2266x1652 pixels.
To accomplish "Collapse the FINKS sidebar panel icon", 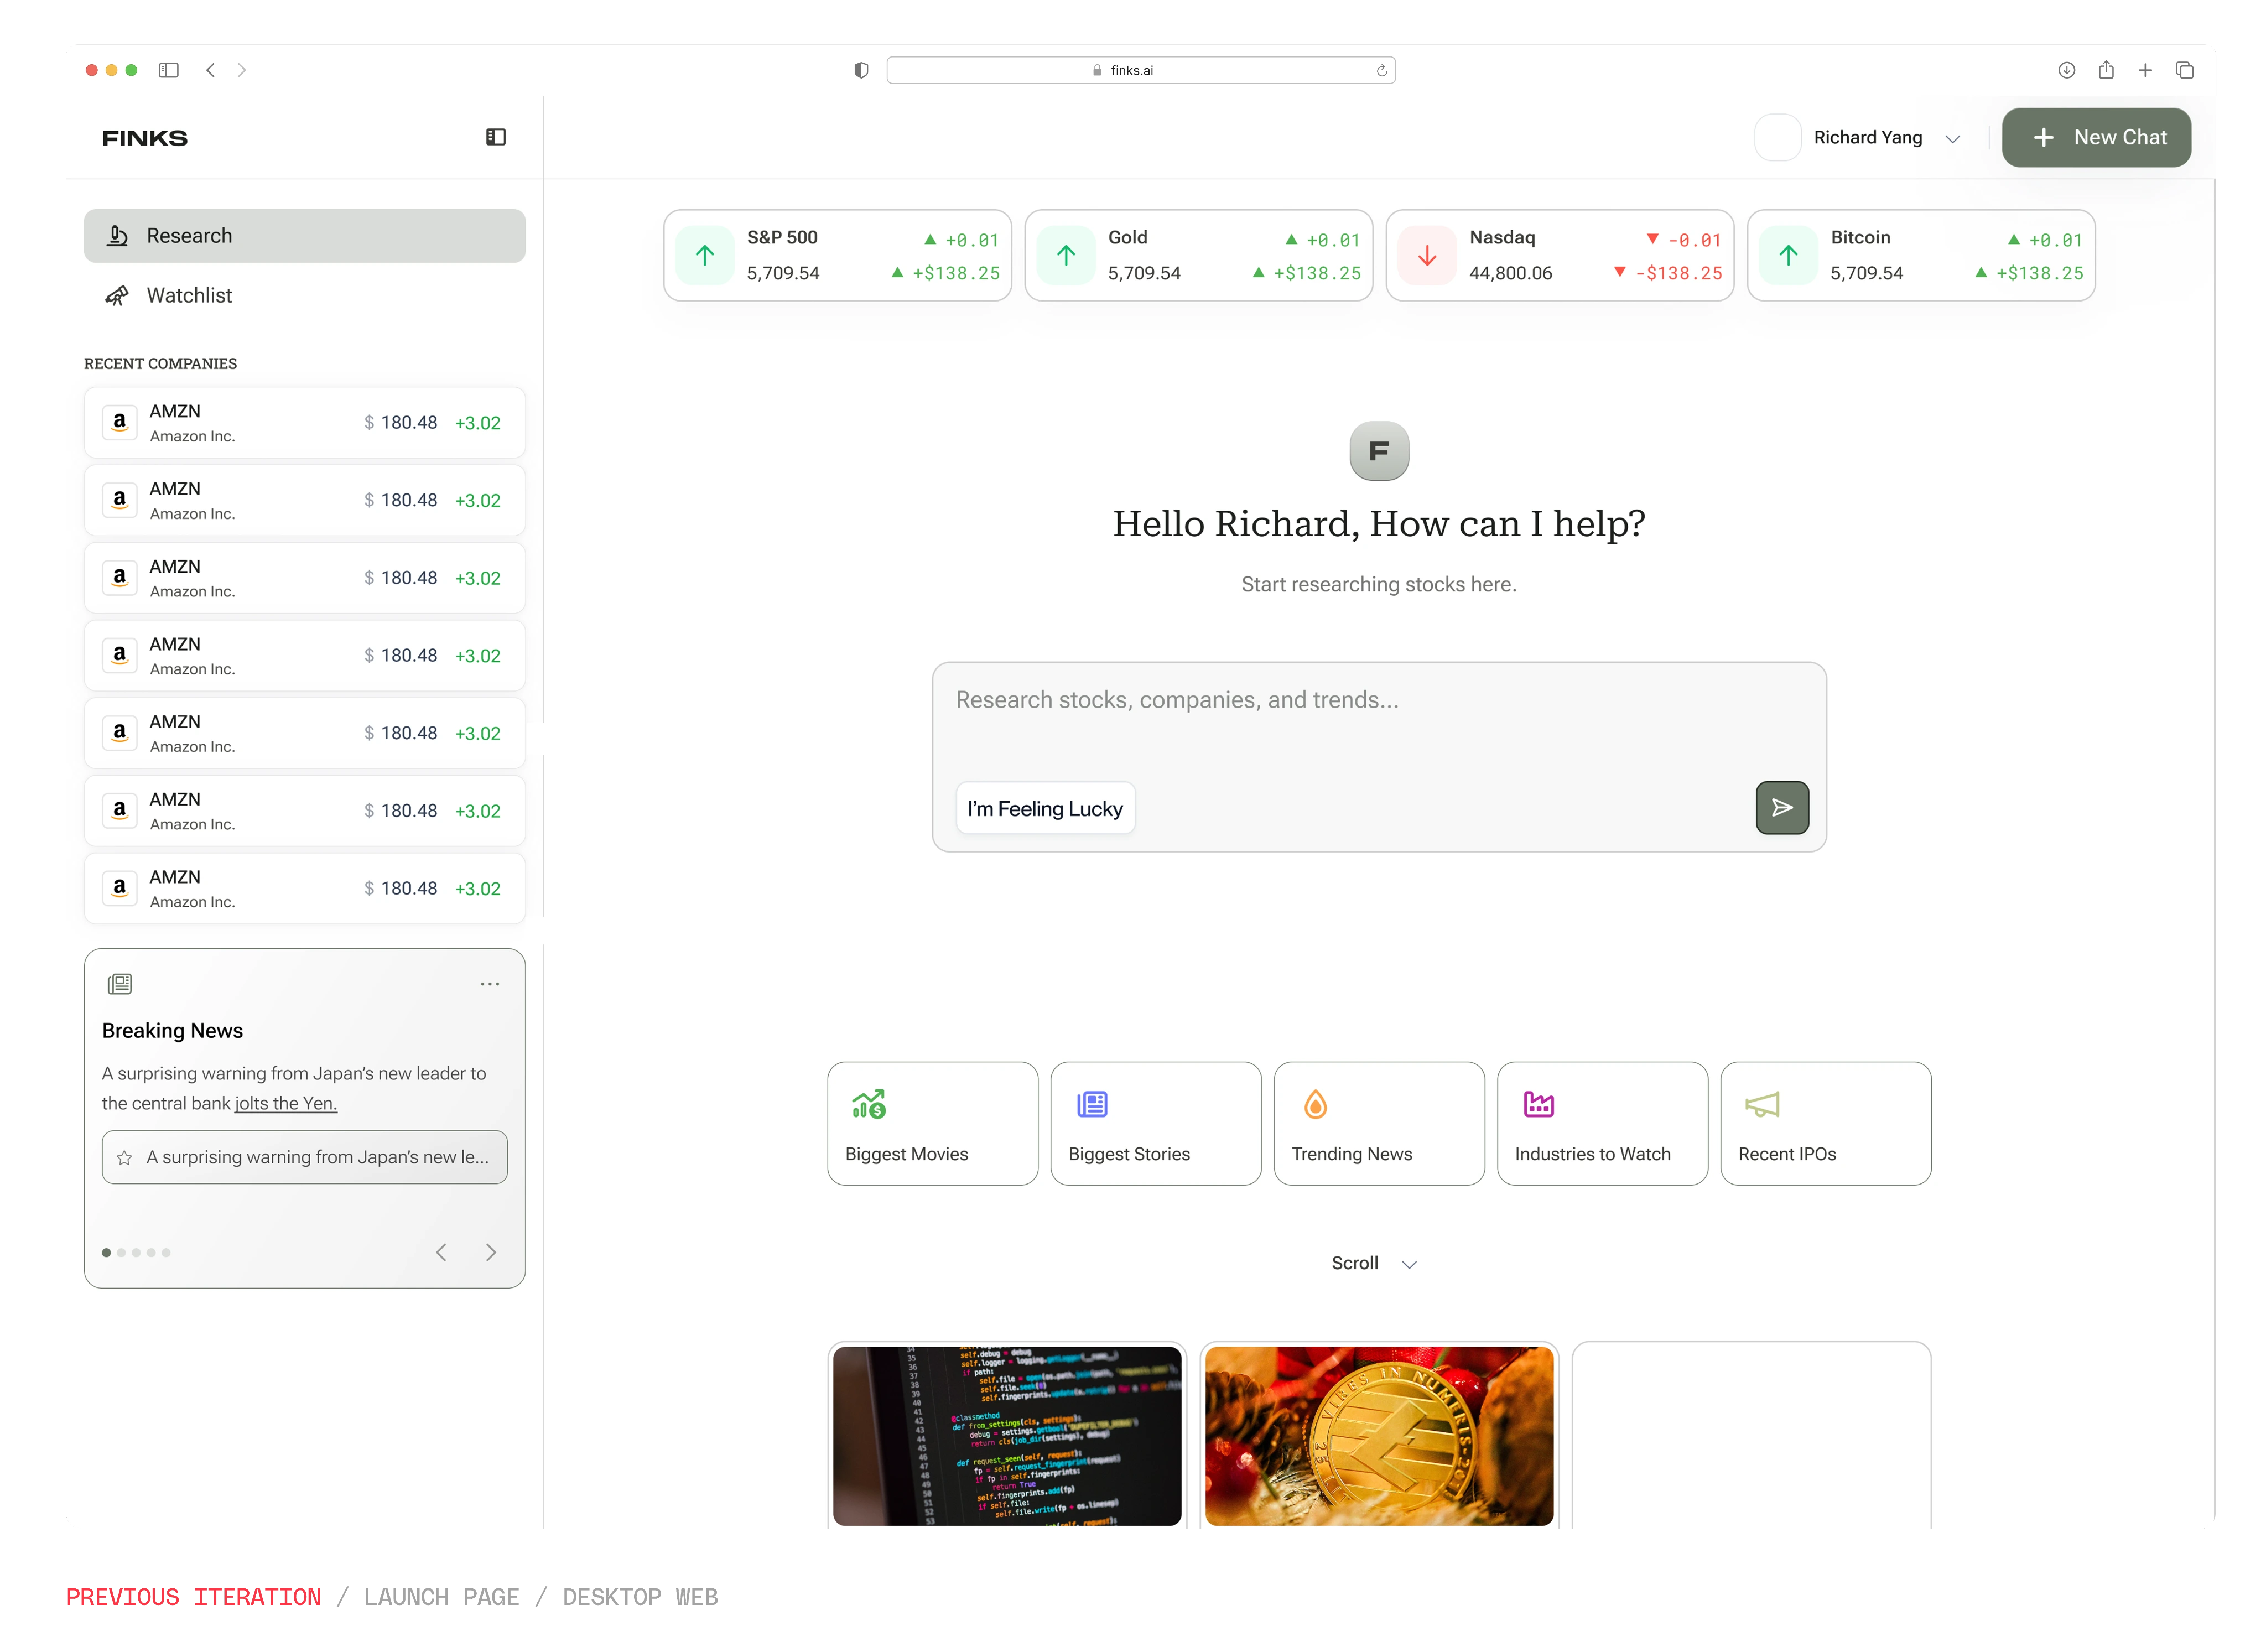I will click(x=496, y=137).
